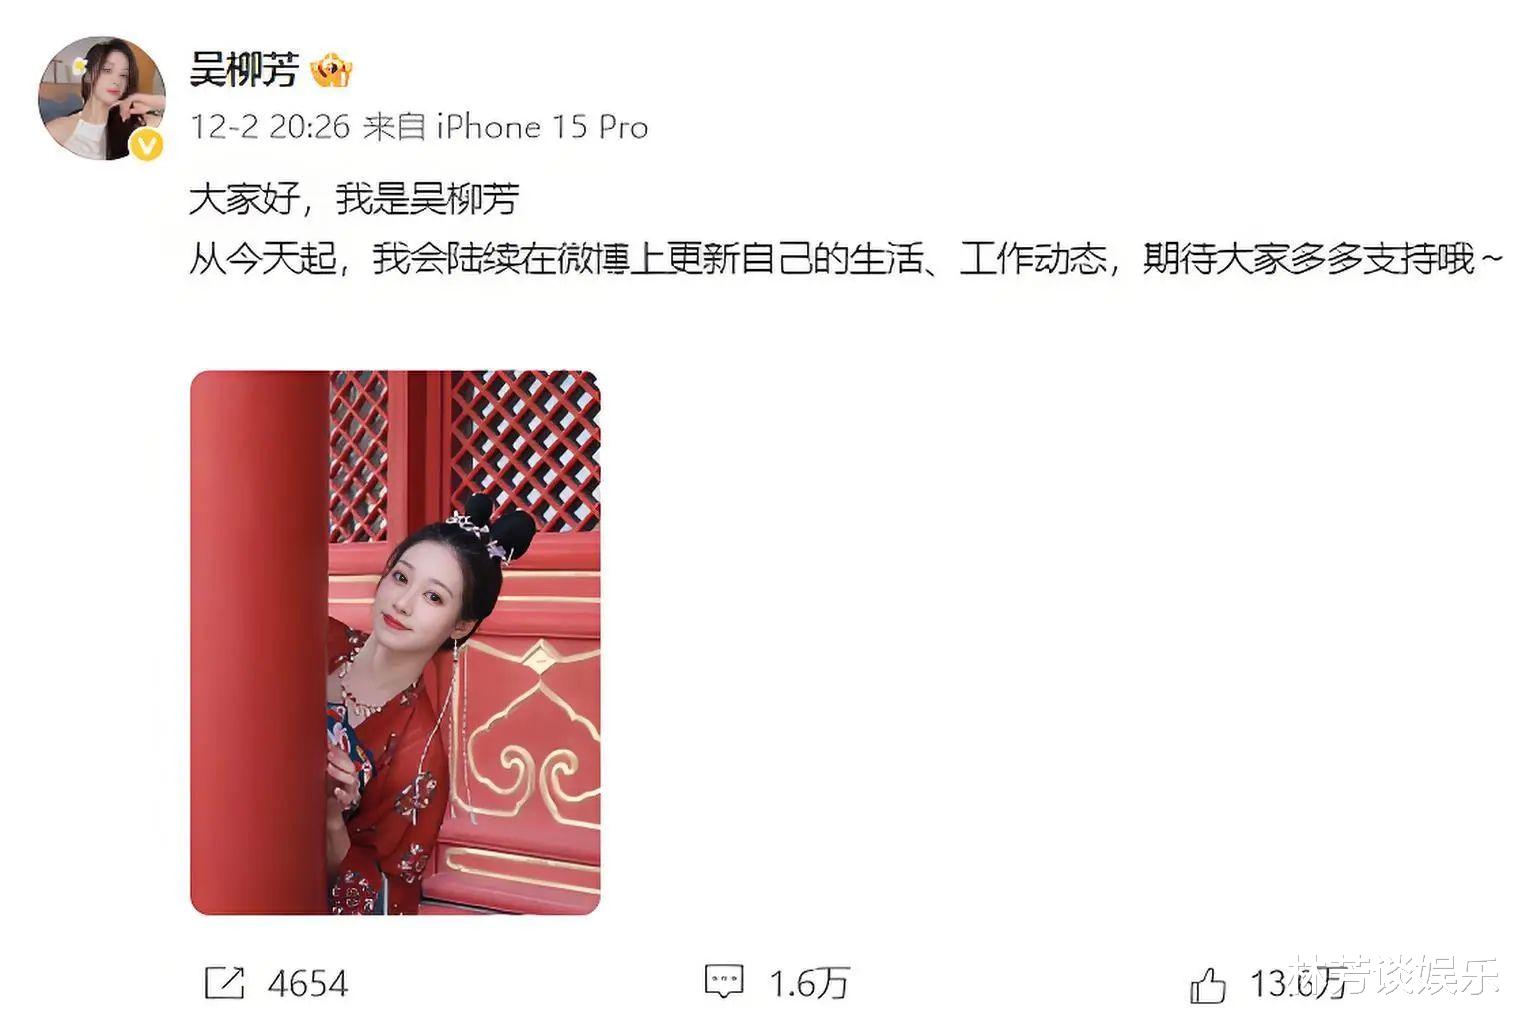Select the greeting line 大家好，我是吴柳芳

(354, 199)
